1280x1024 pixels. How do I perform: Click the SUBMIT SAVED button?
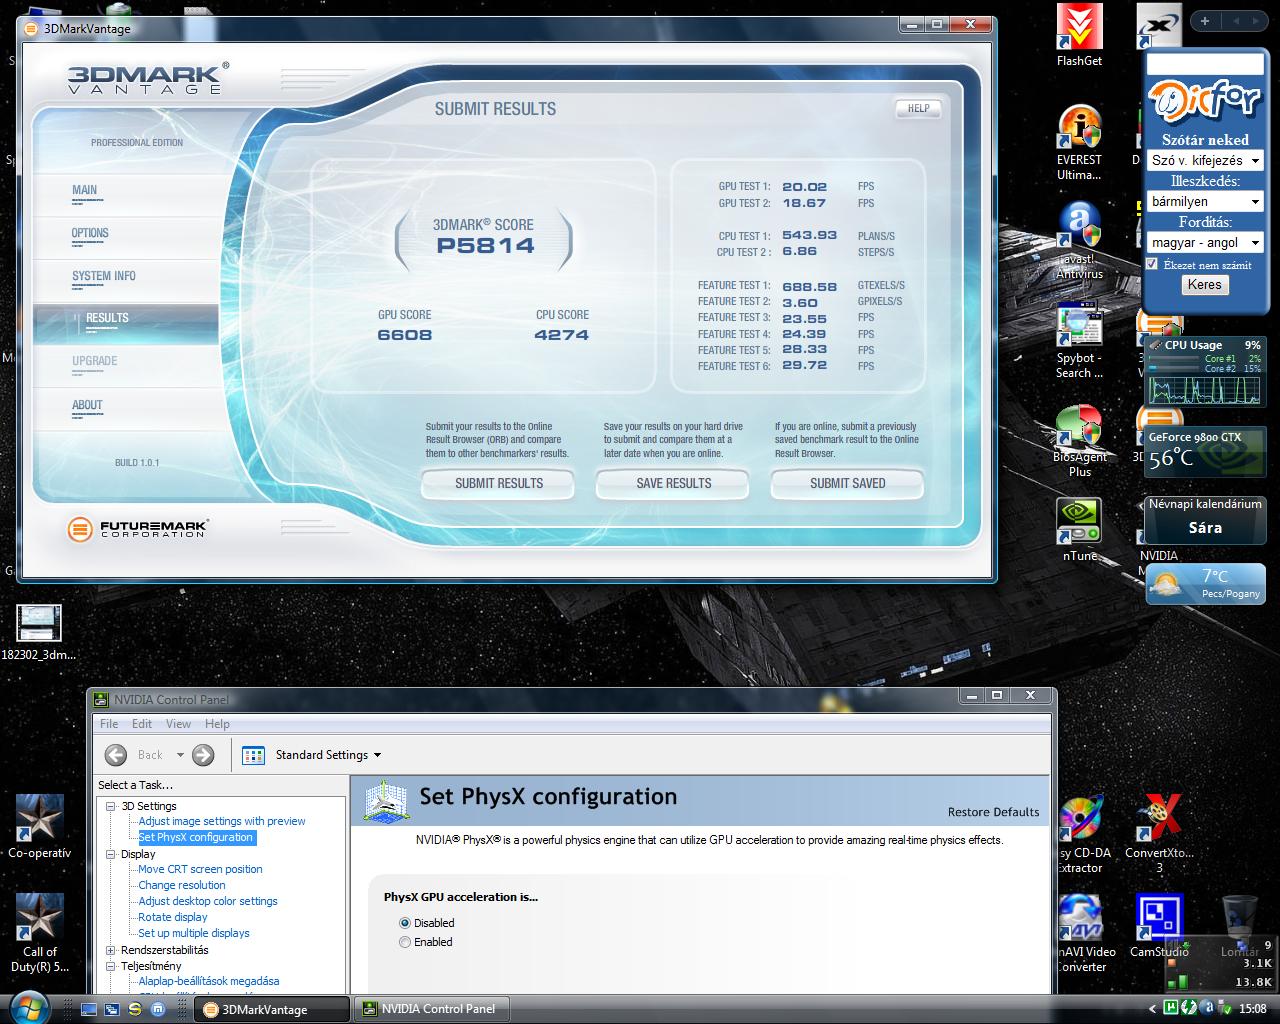847,483
